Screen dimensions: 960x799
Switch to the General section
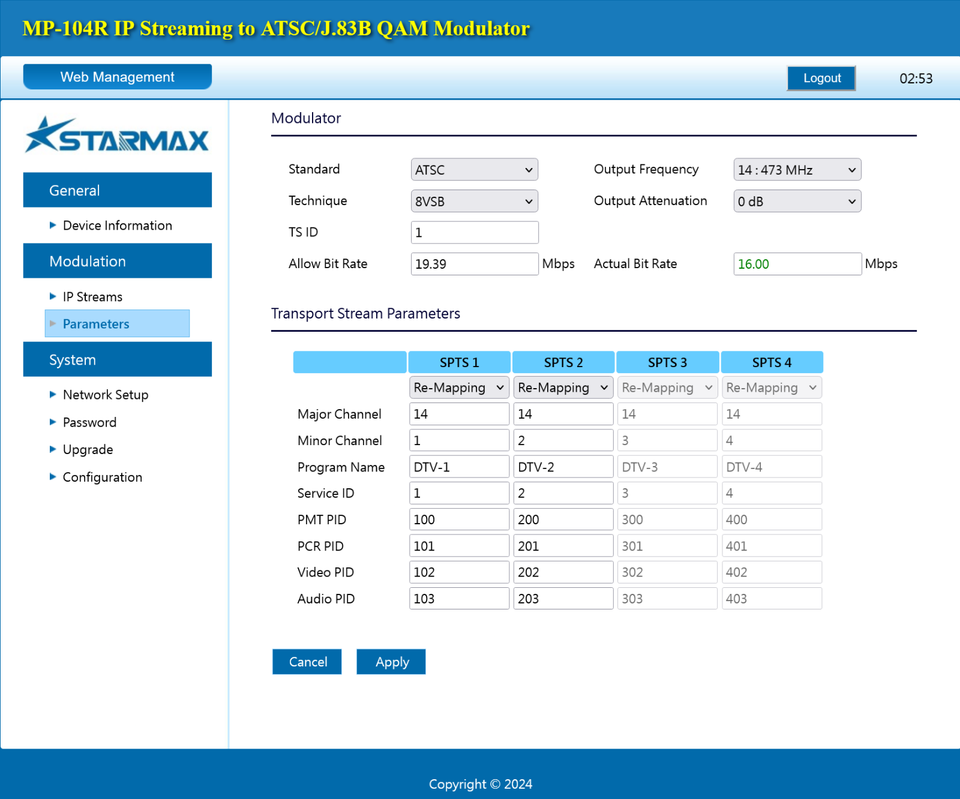pos(117,190)
